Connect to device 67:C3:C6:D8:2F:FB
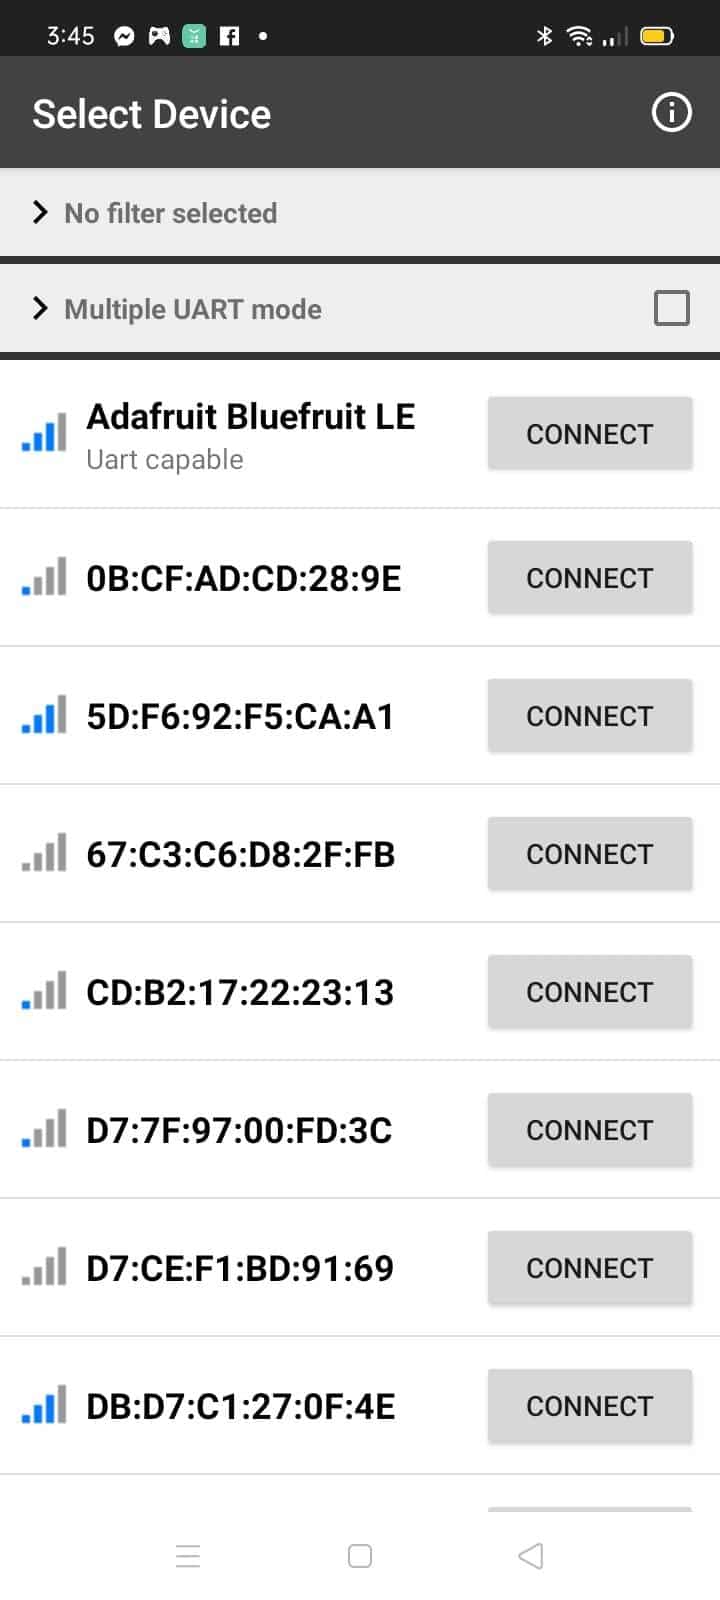Image resolution: width=720 pixels, height=1600 pixels. [590, 854]
